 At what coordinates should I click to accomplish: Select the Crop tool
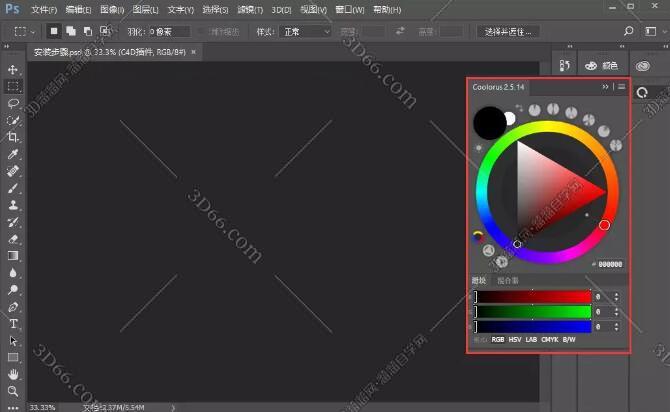(14, 137)
